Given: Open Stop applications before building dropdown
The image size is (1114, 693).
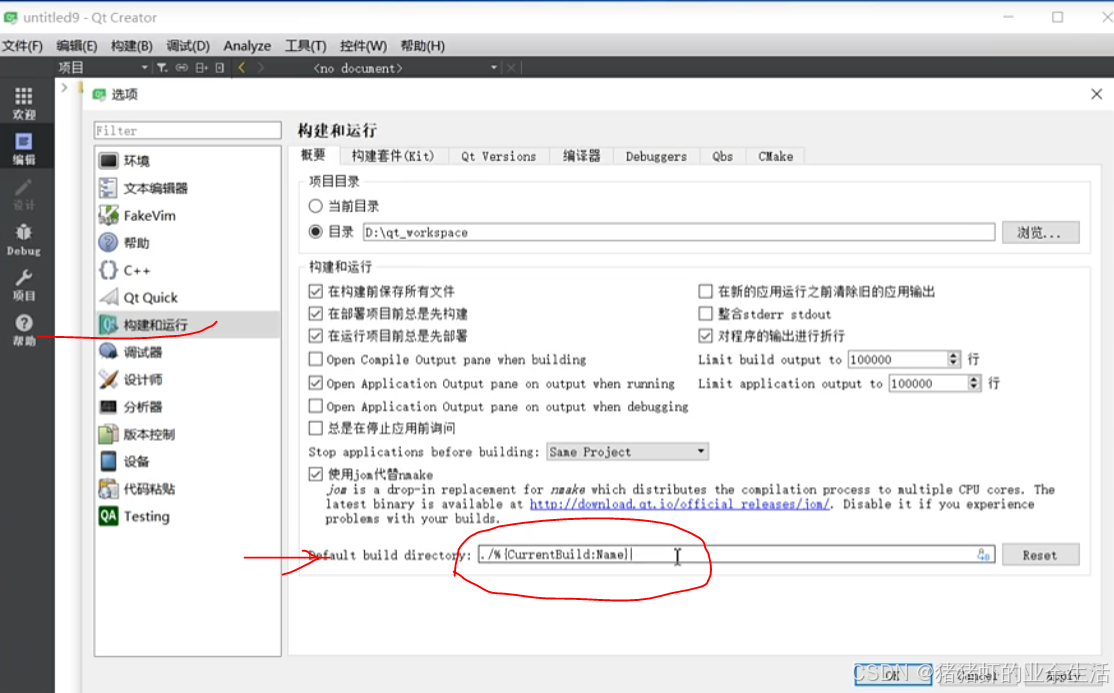Looking at the screenshot, I should click(627, 451).
